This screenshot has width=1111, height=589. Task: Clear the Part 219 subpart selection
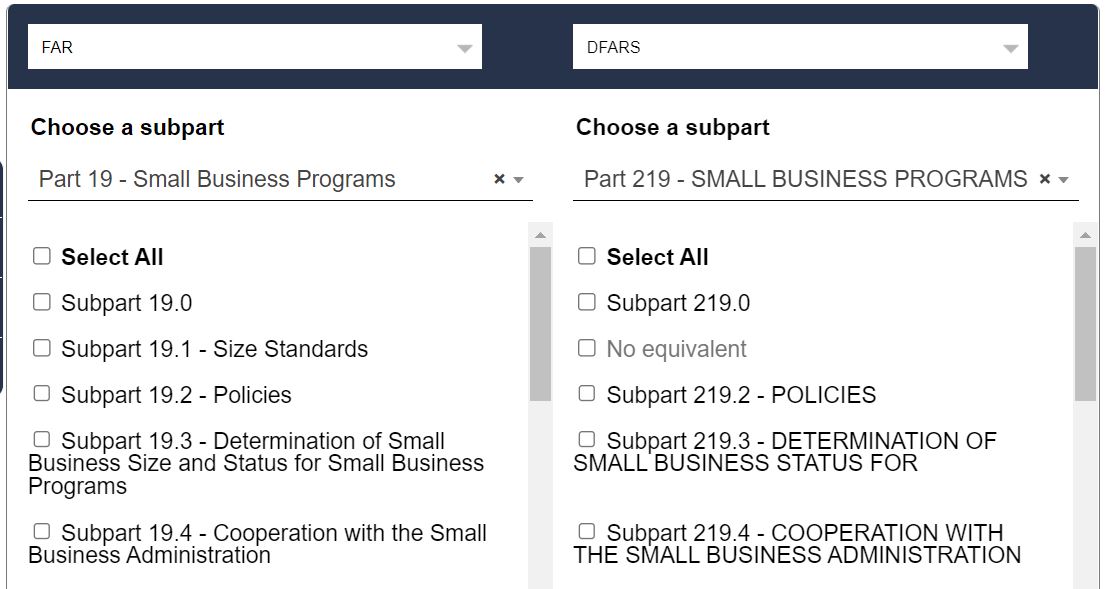pos(1045,179)
